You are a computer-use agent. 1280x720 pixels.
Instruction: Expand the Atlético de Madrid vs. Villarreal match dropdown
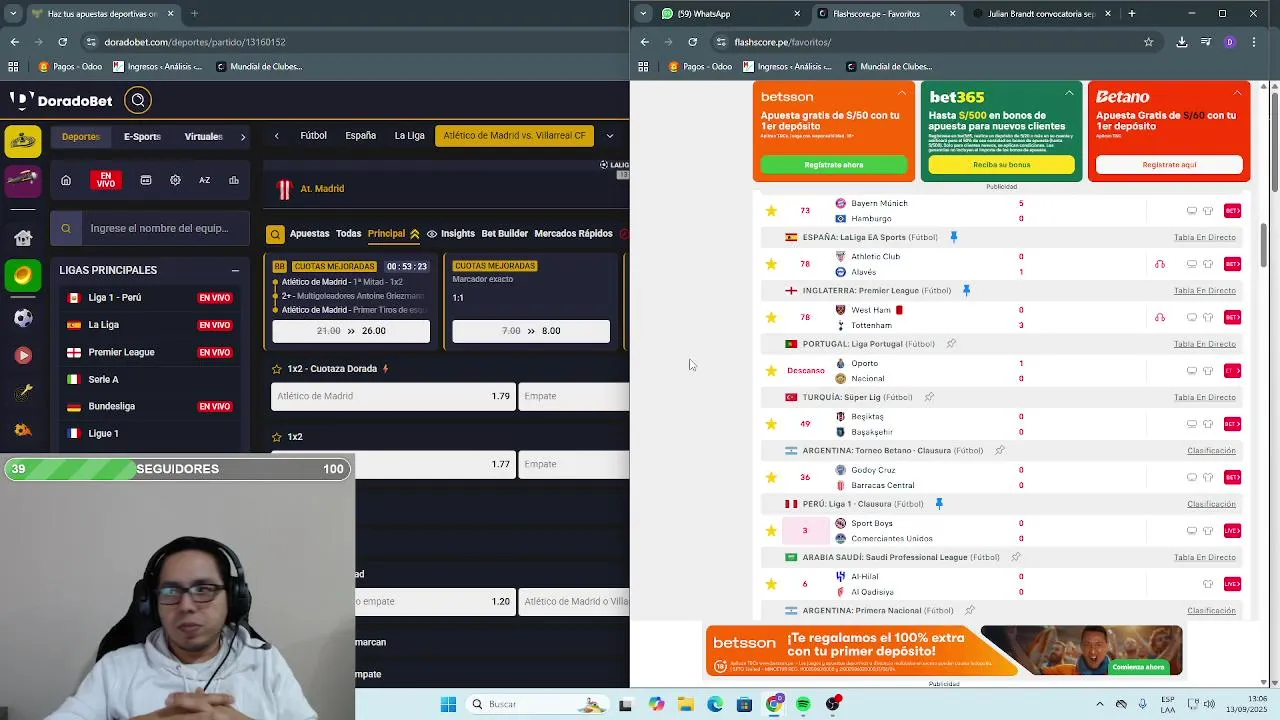tap(609, 136)
